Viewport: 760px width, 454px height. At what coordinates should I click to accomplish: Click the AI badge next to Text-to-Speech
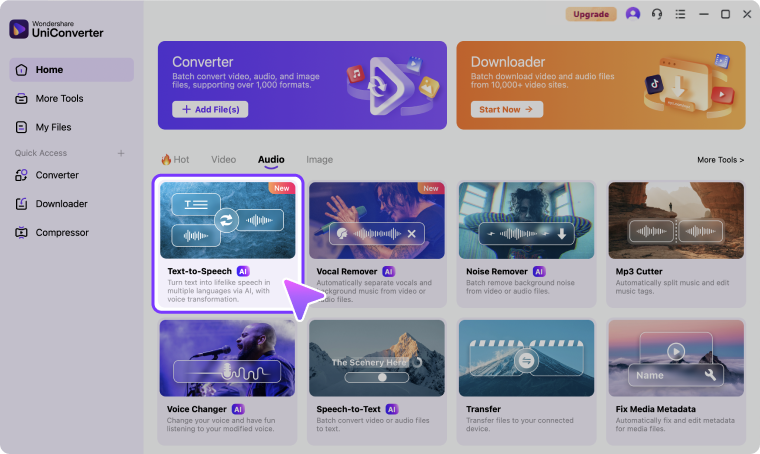[243, 271]
